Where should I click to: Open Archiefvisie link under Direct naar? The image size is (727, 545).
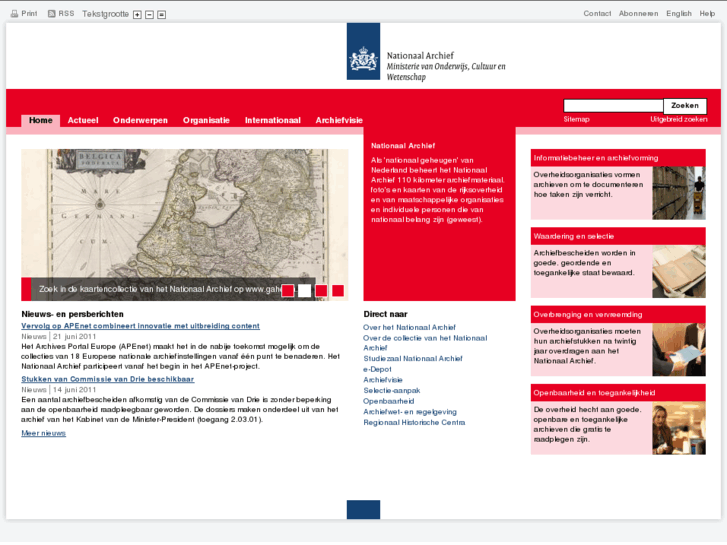[383, 380]
